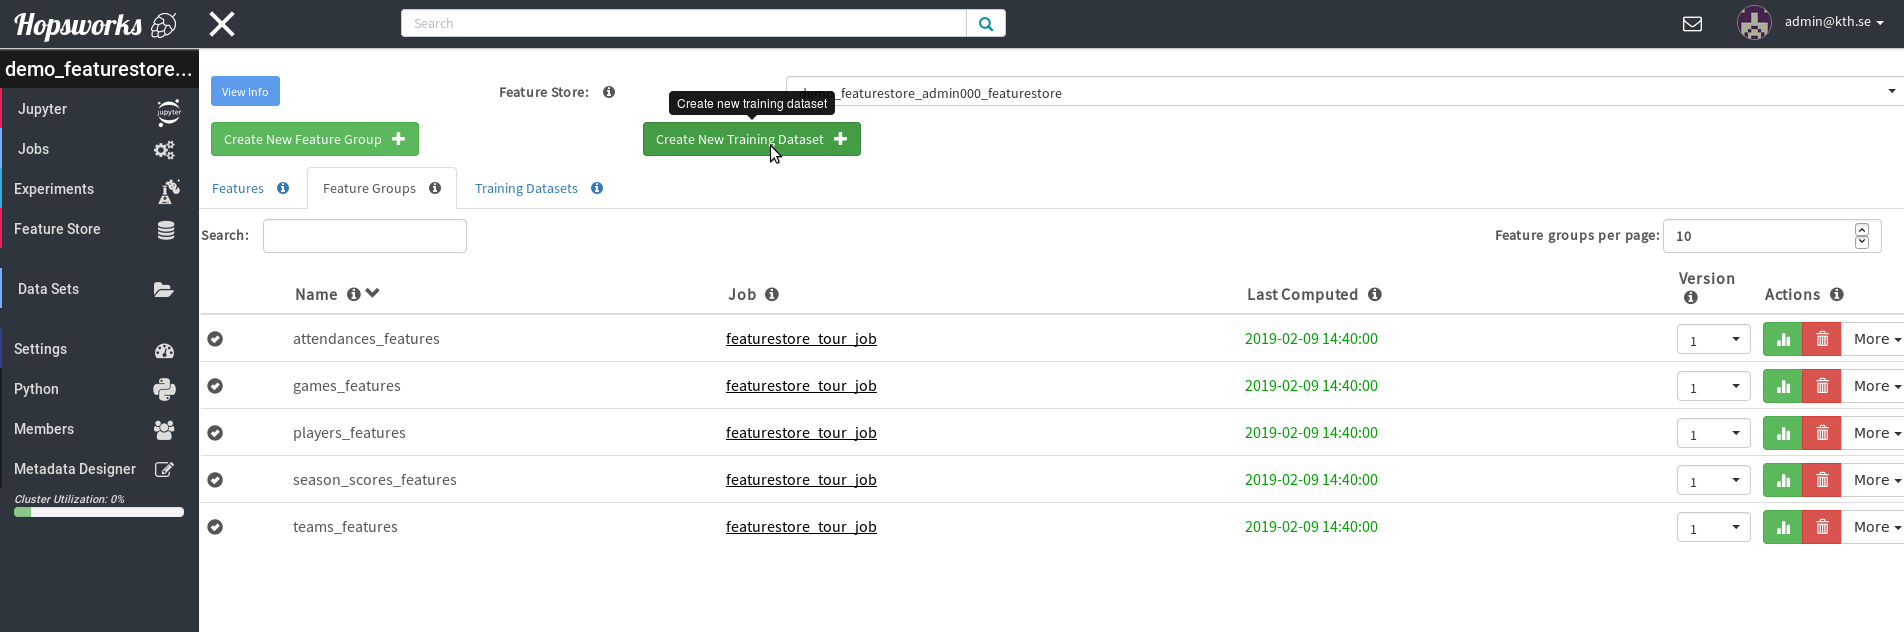Open Members from the sidebar
Image resolution: width=1904 pixels, height=632 pixels.
[99, 429]
